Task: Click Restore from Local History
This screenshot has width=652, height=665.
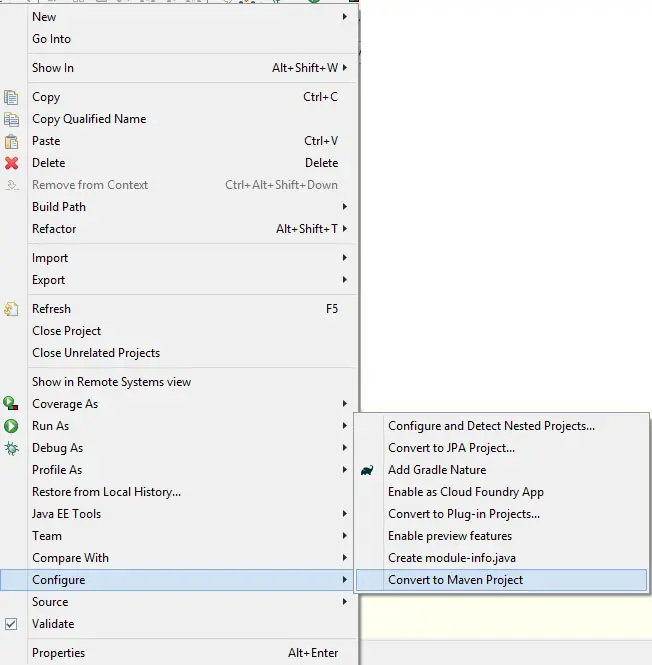Action: pos(106,492)
